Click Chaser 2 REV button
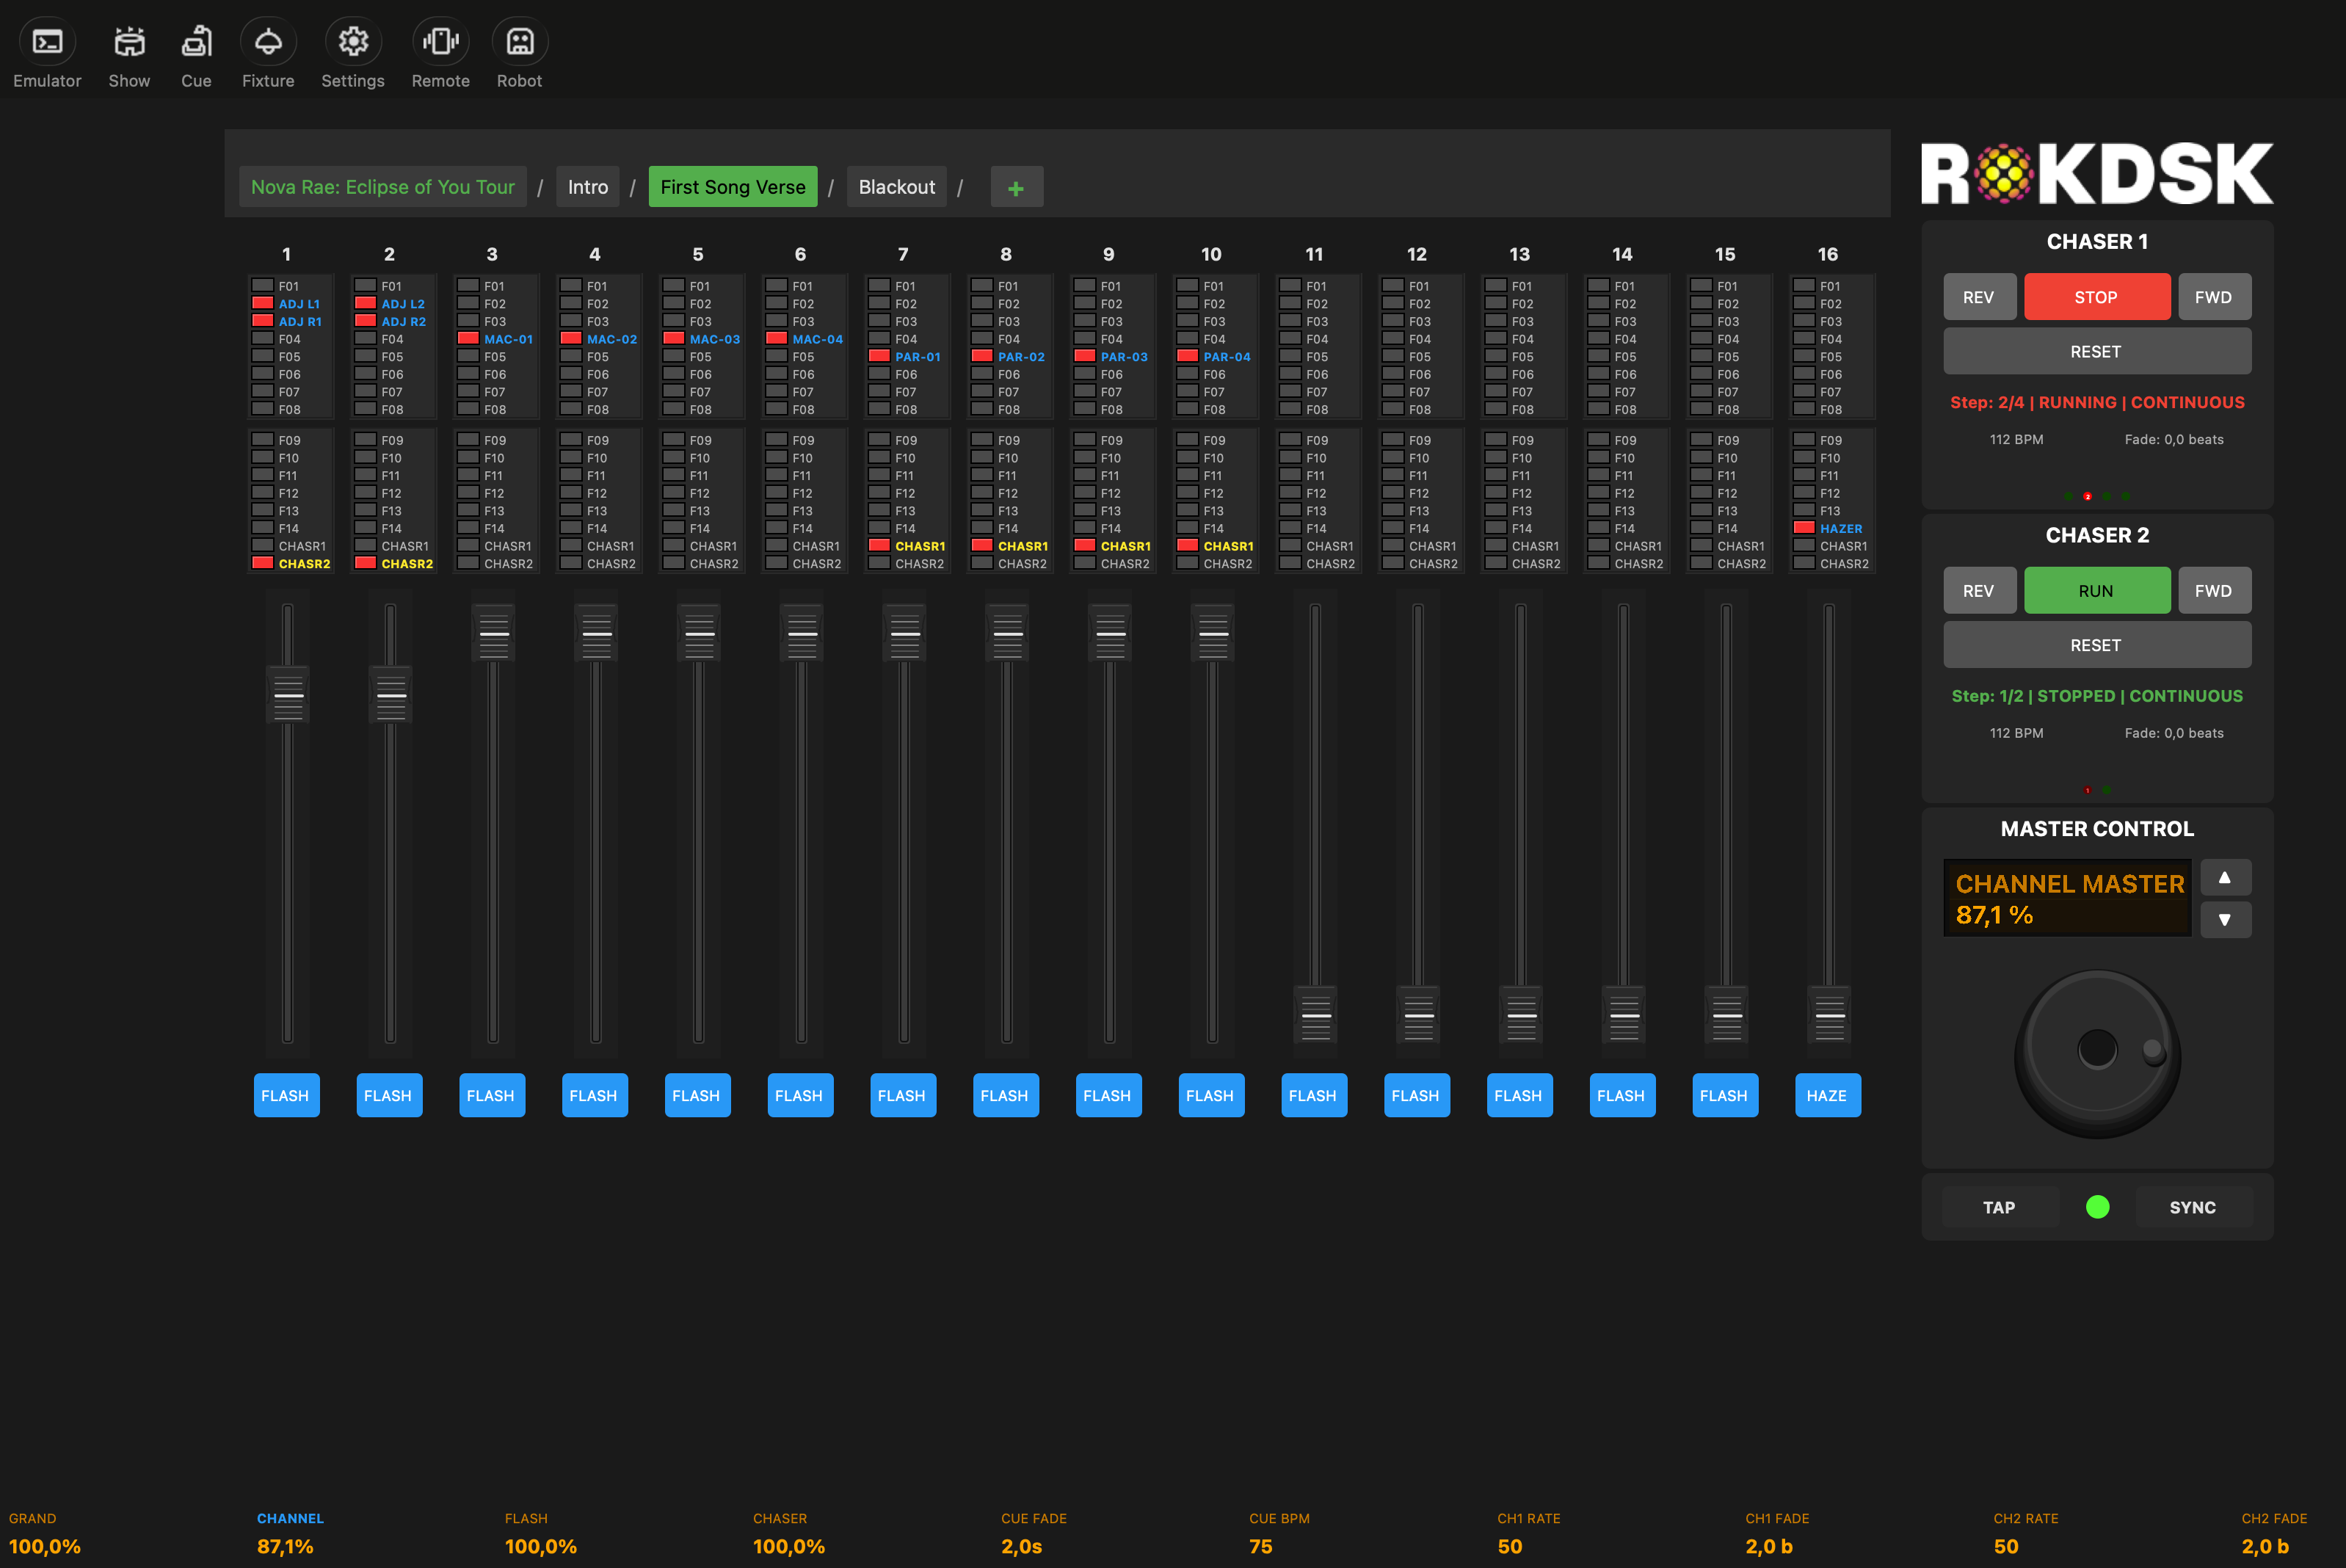Viewport: 2346px width, 1568px height. pyautogui.click(x=1978, y=590)
